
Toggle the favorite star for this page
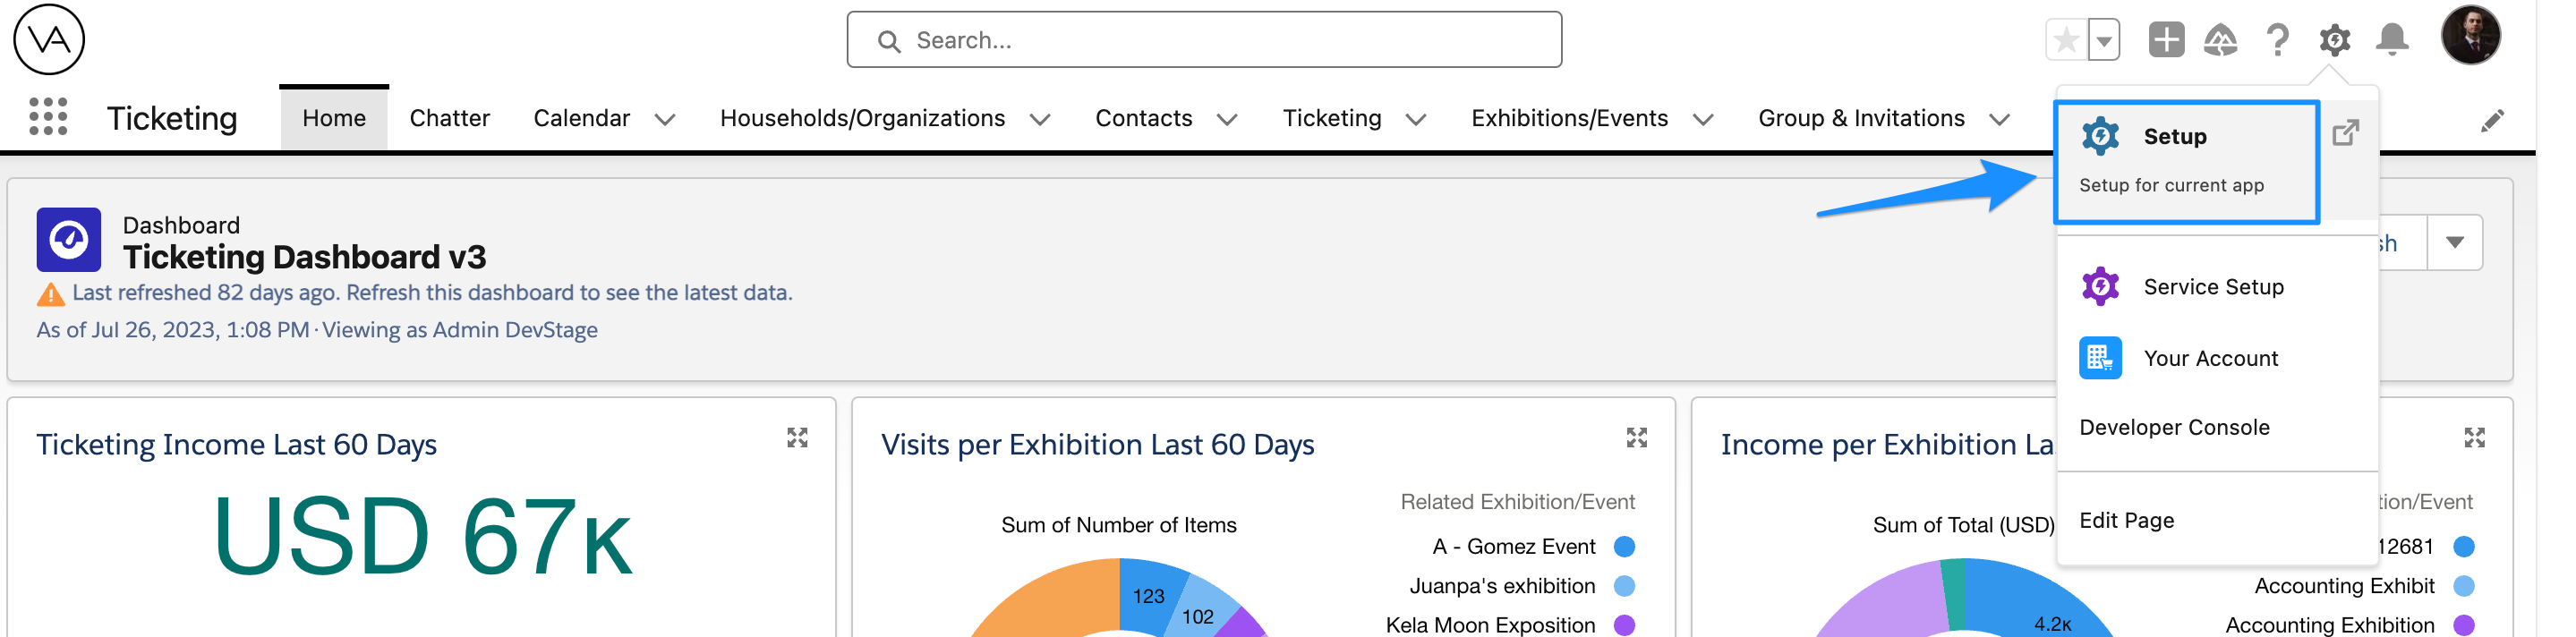[x=2066, y=41]
